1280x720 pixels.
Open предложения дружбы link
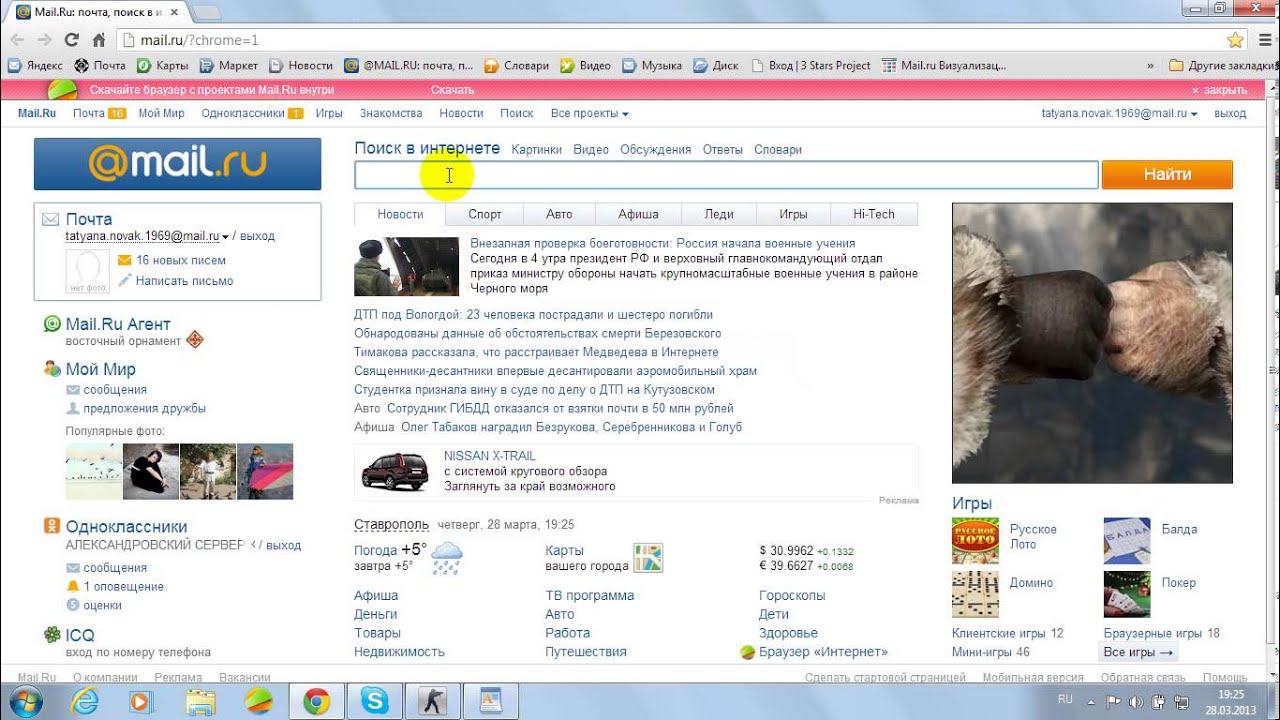pos(144,408)
